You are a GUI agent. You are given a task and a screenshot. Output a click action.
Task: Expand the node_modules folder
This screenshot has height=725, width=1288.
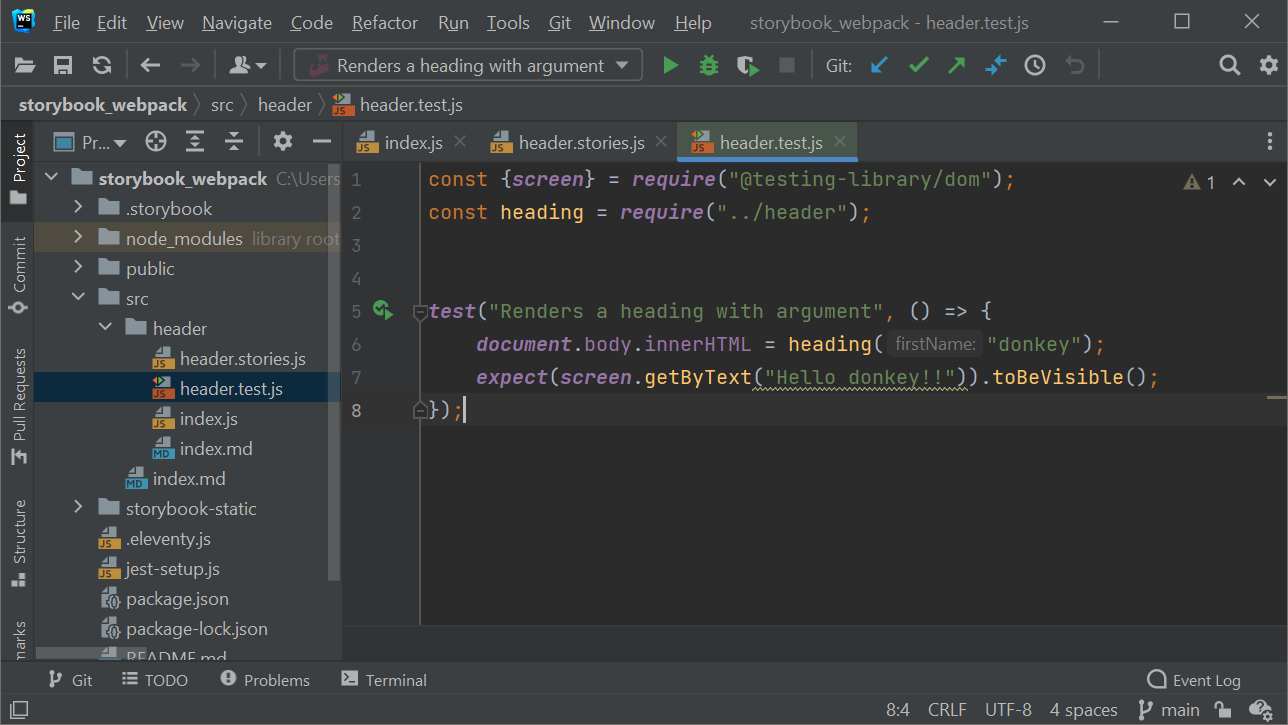pos(78,238)
